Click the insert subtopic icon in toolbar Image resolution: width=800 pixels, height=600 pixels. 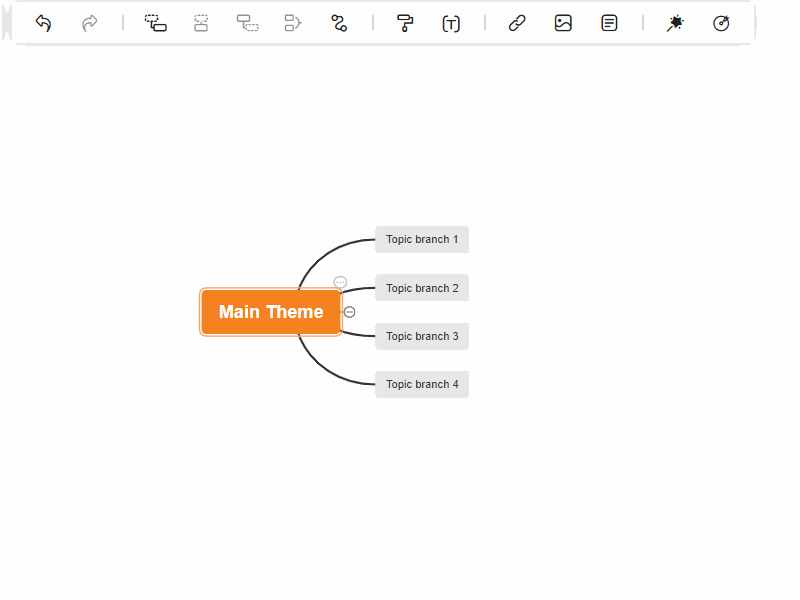(x=155, y=23)
